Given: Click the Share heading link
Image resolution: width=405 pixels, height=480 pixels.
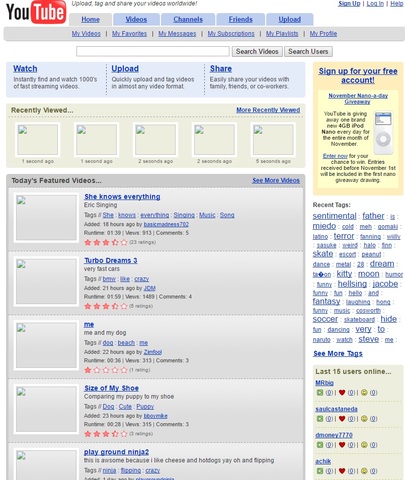Looking at the screenshot, I should (x=221, y=69).
